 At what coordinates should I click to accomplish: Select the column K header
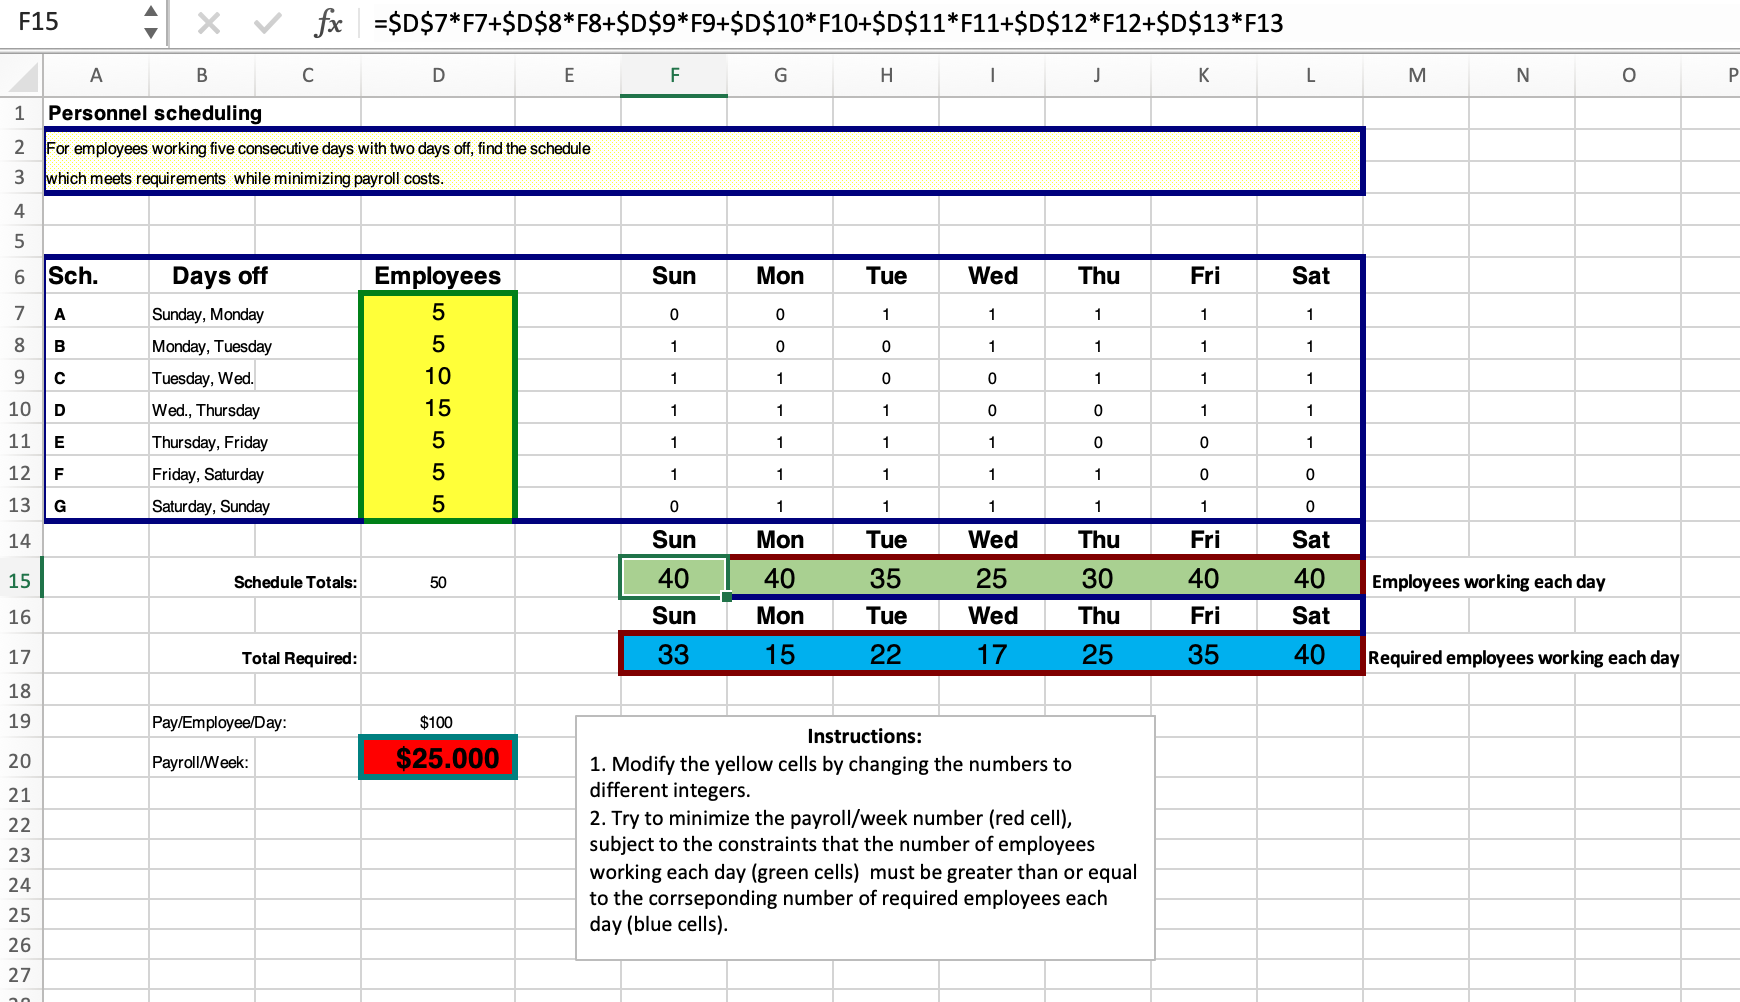(x=1203, y=75)
